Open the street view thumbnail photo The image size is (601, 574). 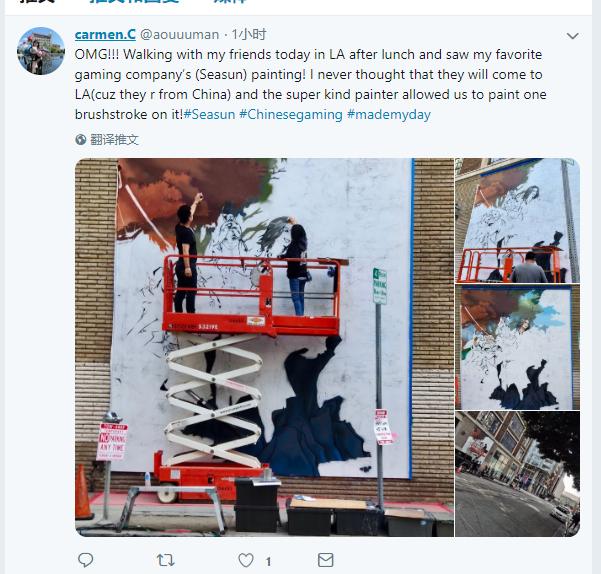click(x=517, y=474)
